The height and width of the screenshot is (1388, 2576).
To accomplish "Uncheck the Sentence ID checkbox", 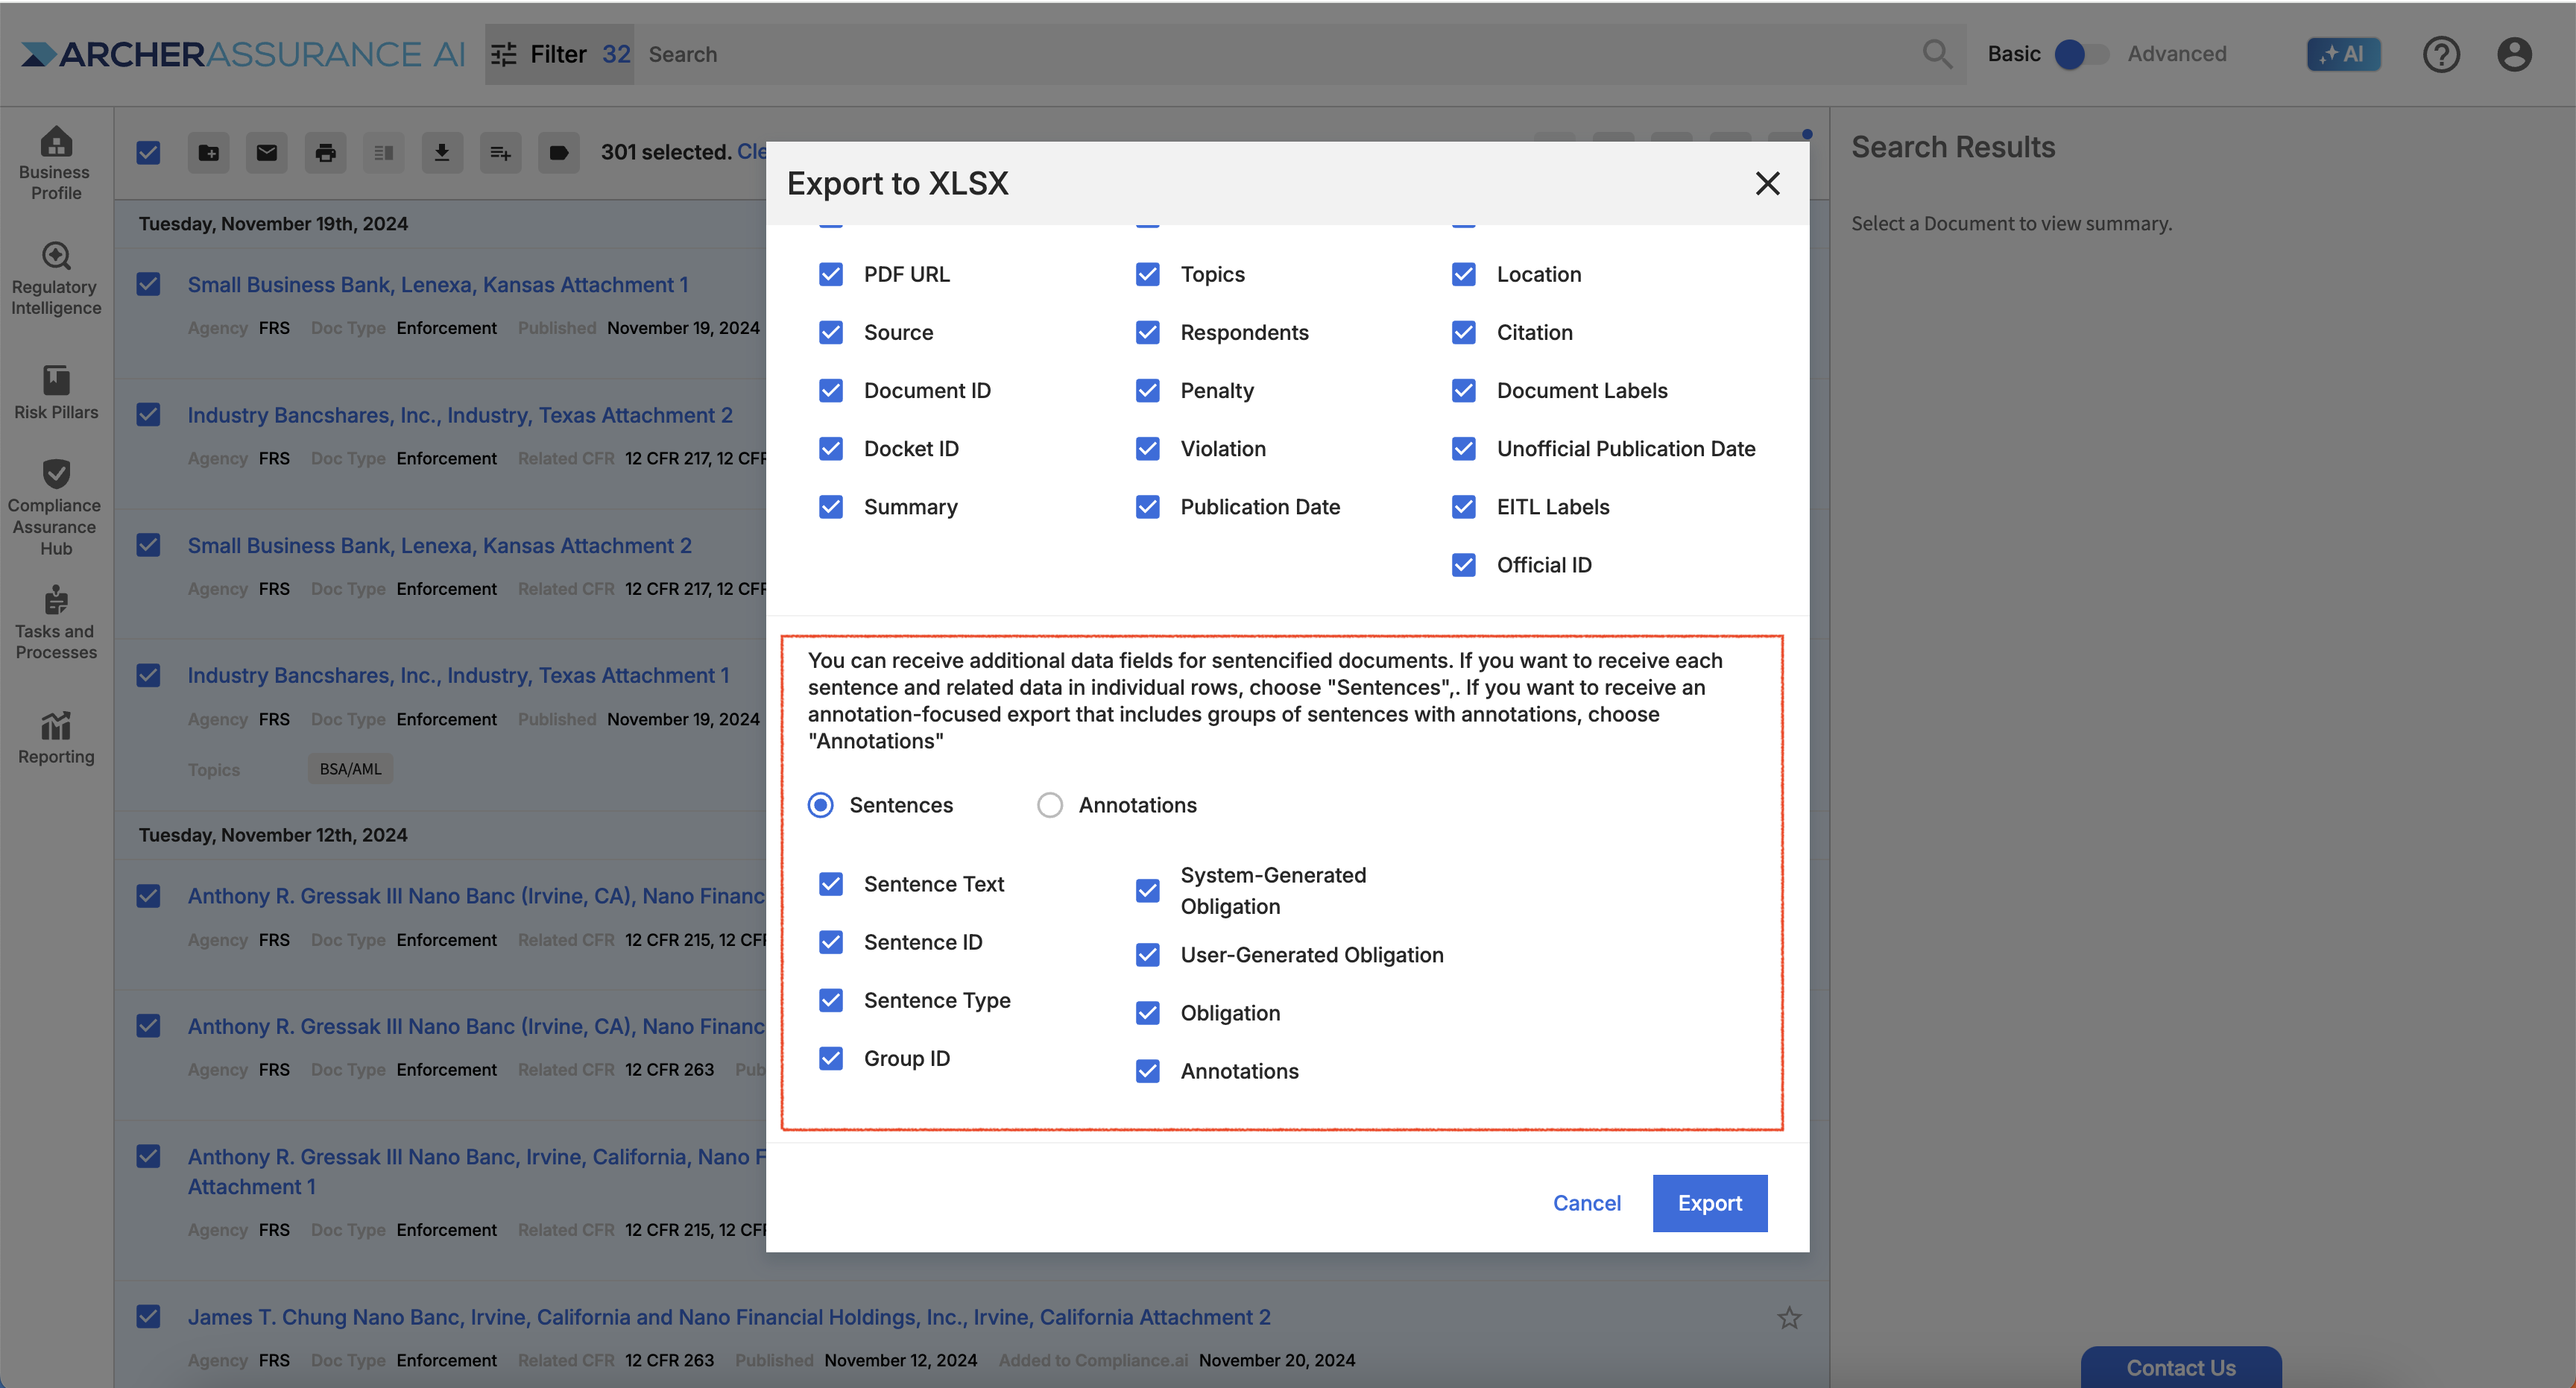I will pyautogui.click(x=830, y=942).
